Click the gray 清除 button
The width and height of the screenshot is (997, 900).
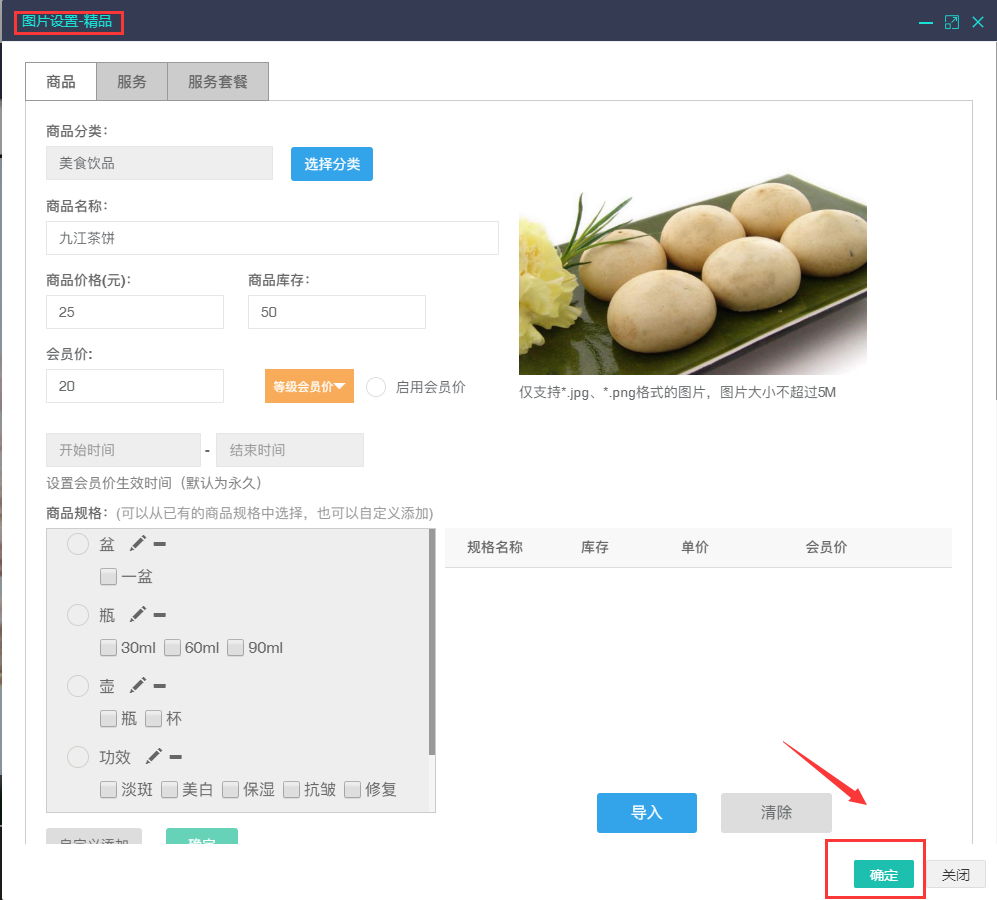(776, 812)
